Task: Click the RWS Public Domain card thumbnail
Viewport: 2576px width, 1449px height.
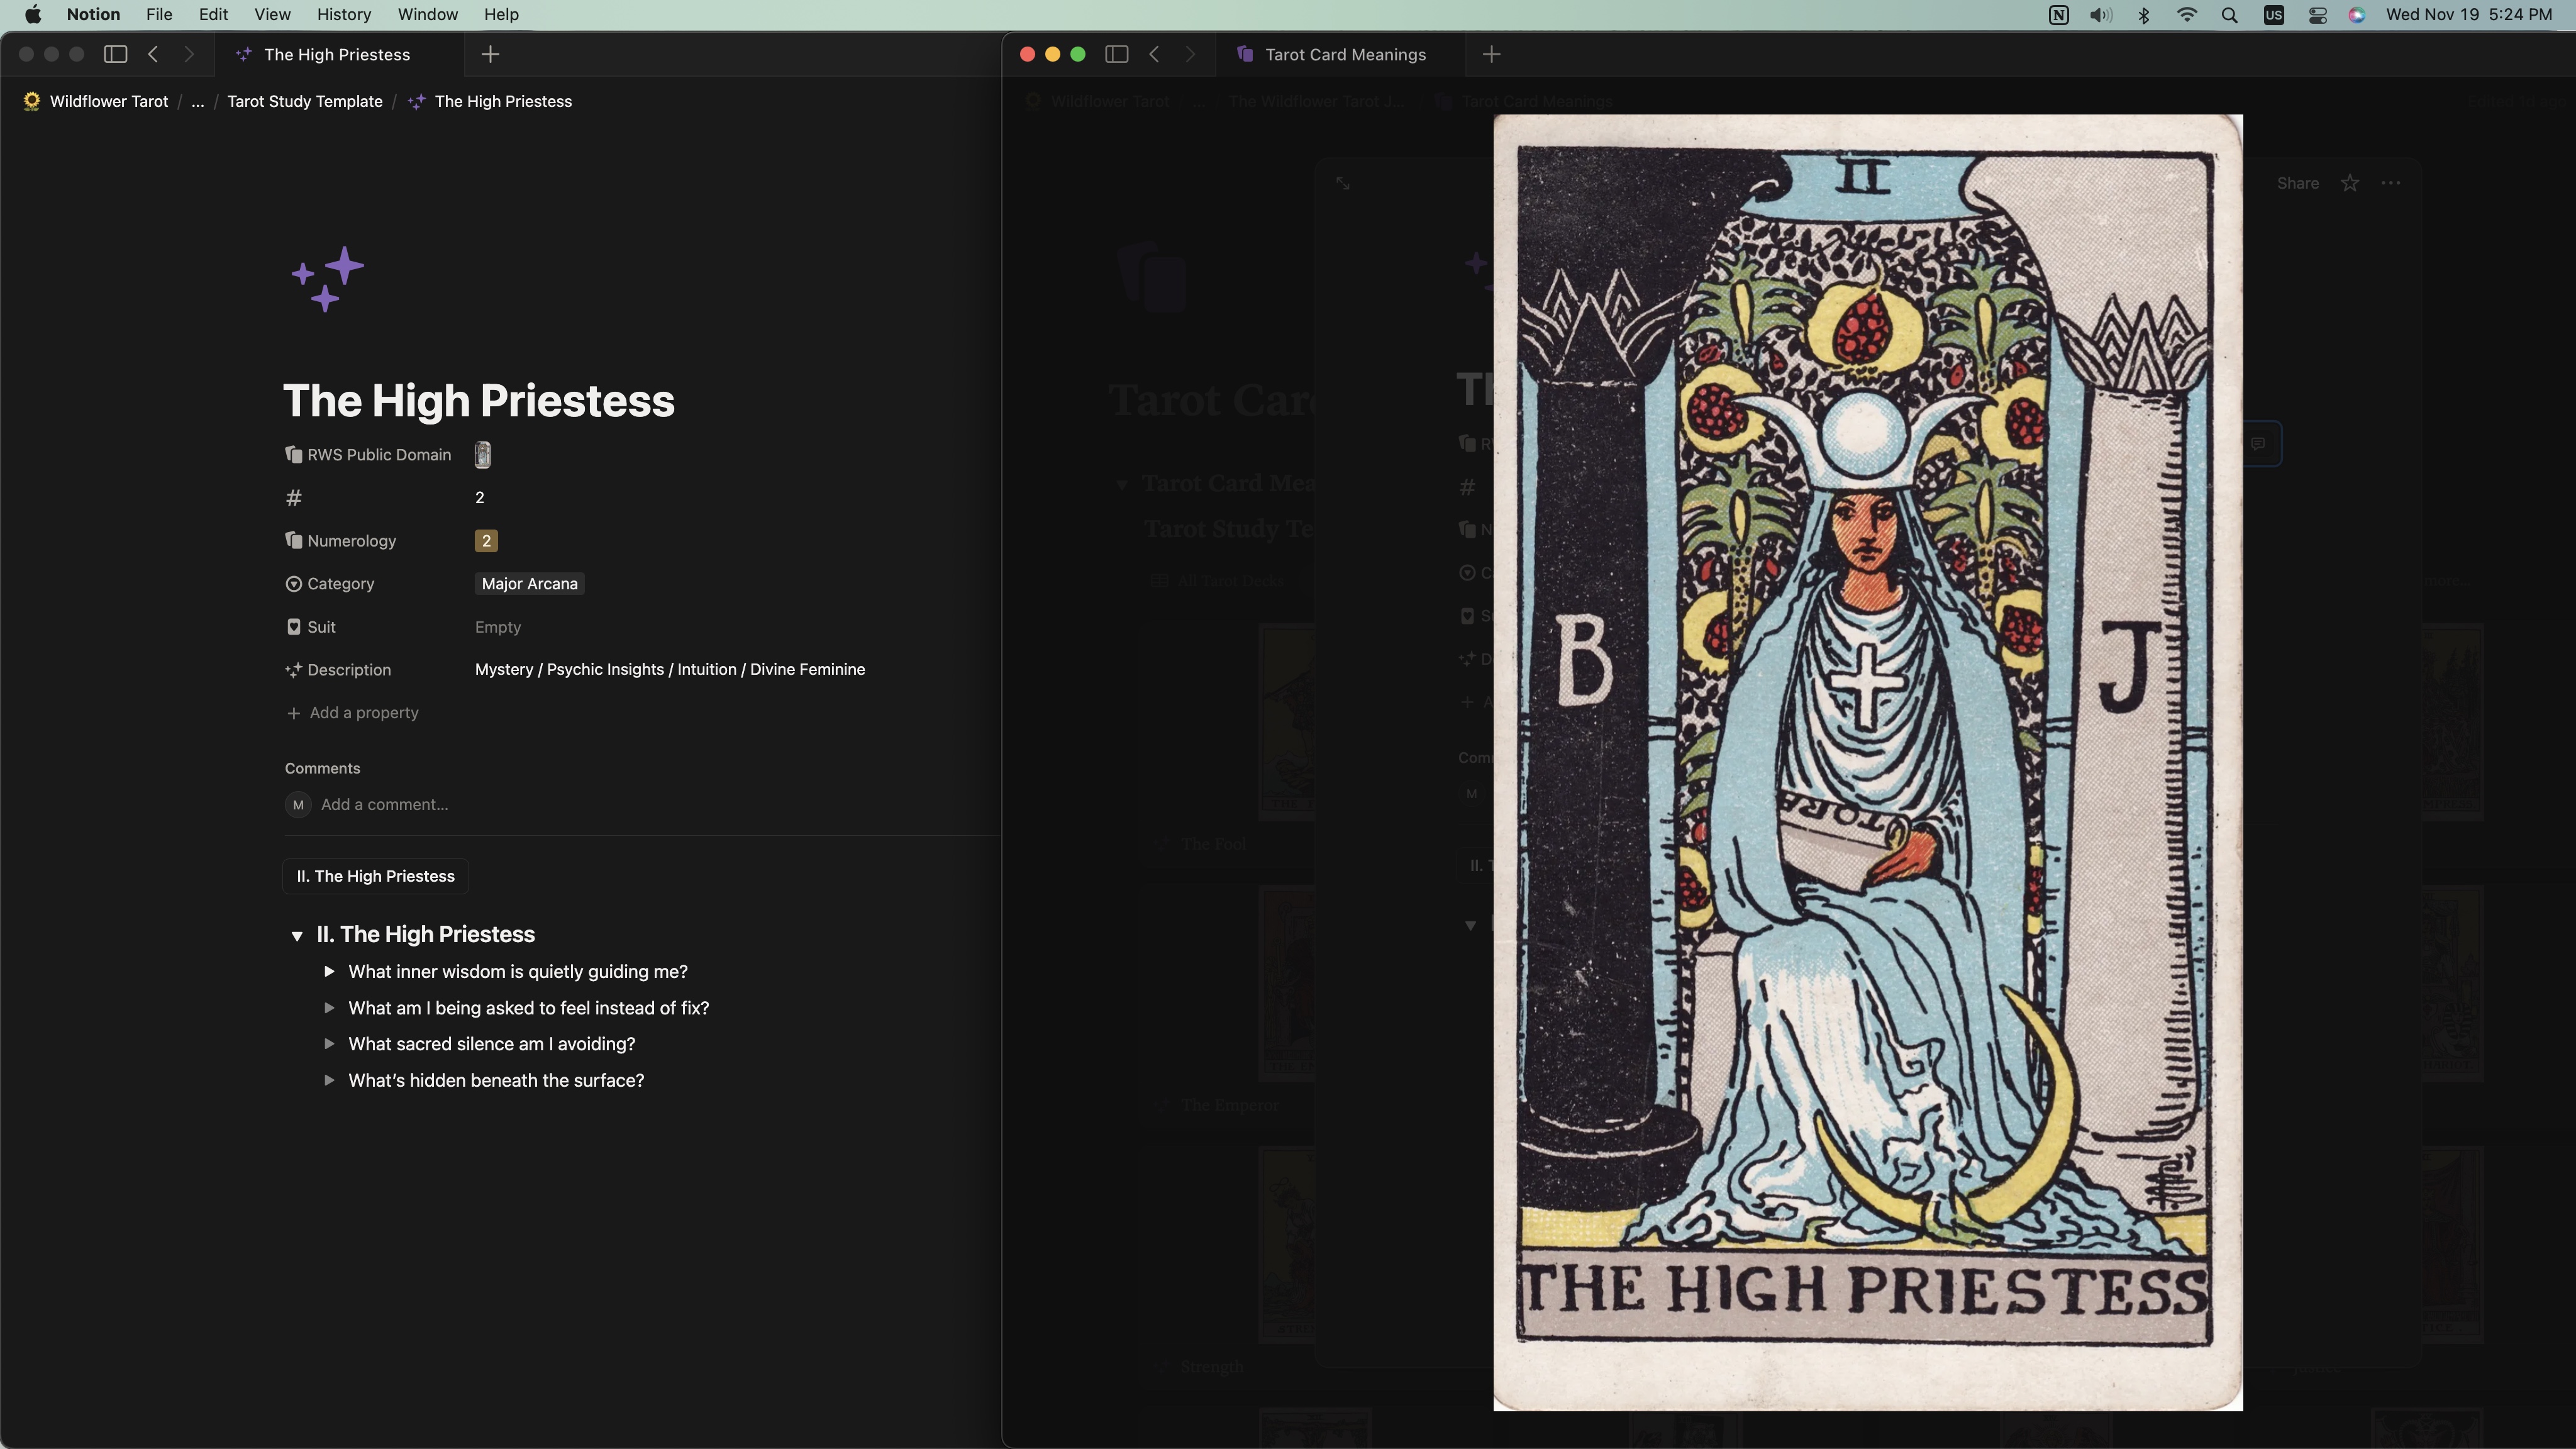Action: [x=482, y=455]
